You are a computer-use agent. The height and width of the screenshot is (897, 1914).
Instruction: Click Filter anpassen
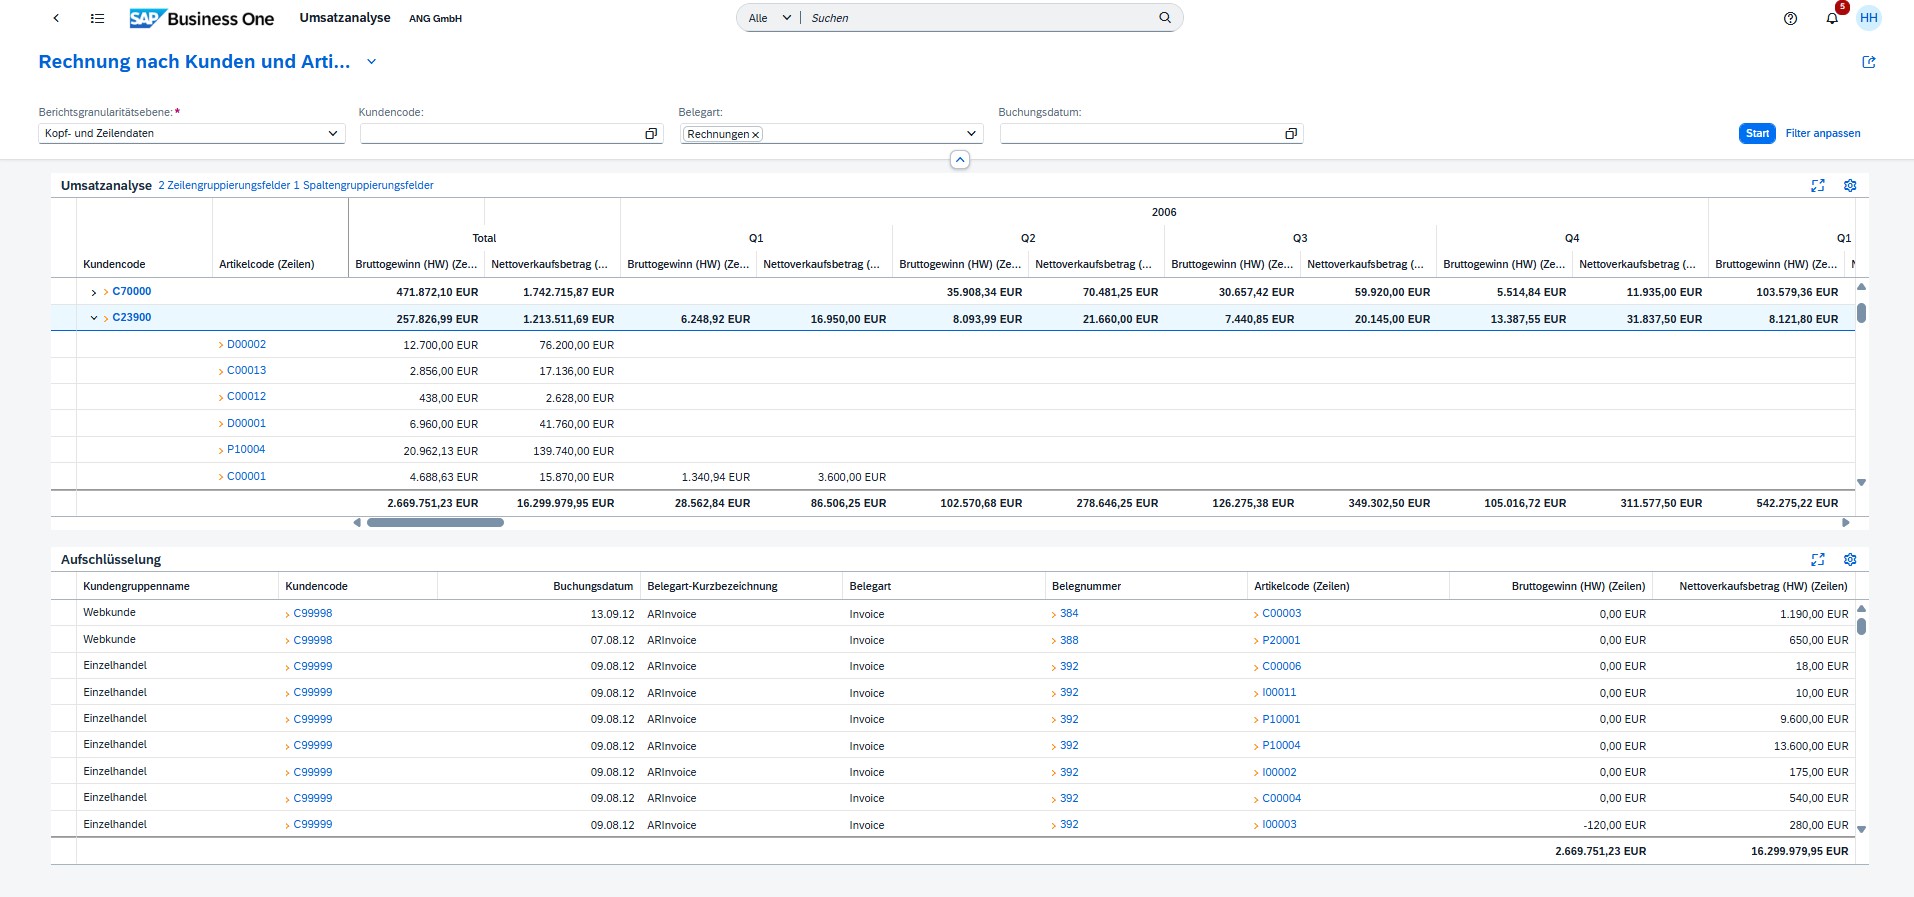(x=1823, y=133)
